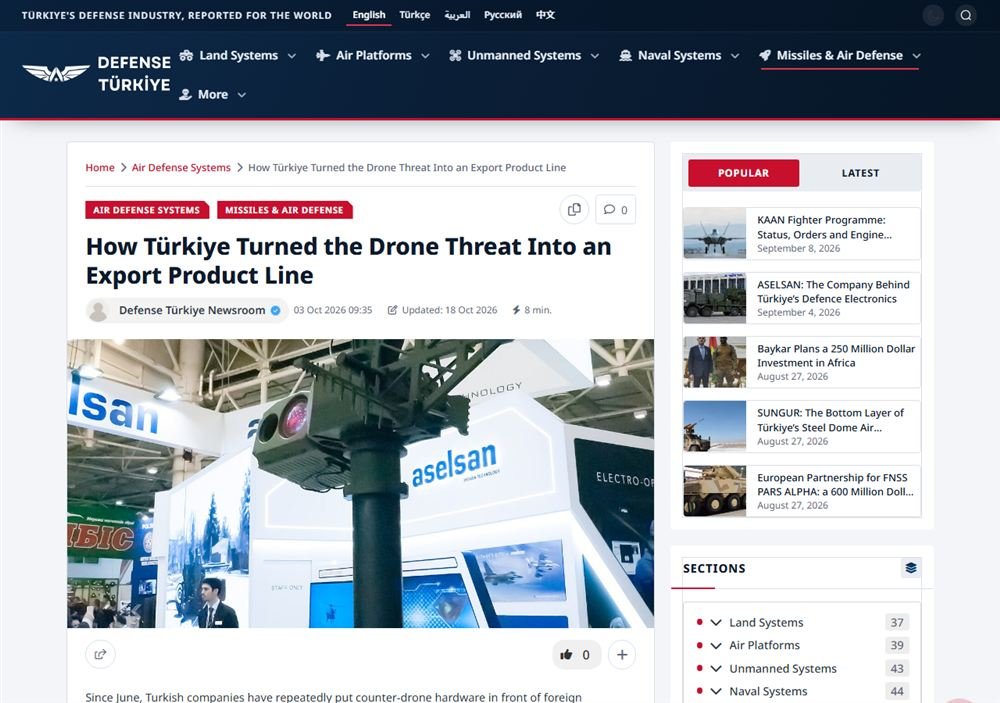Click the share icon below article image
Image resolution: width=1000 pixels, height=703 pixels.
(100, 654)
